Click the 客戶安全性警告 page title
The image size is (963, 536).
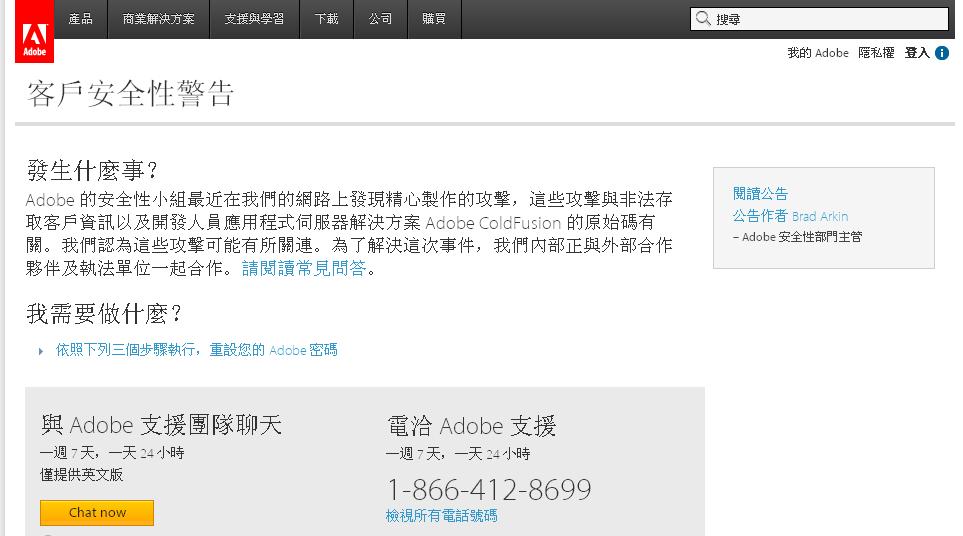coord(130,94)
